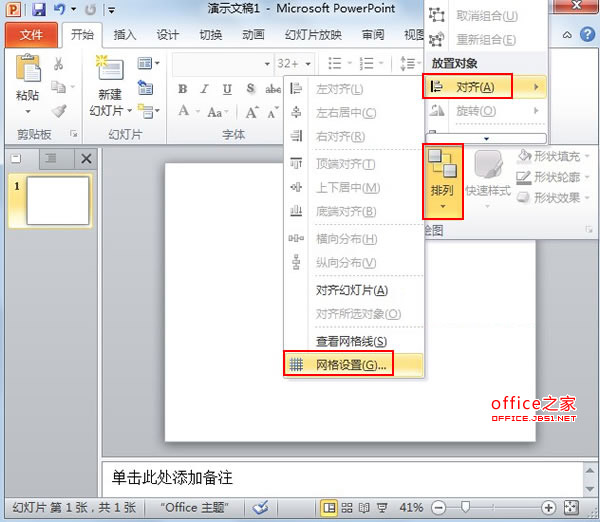
Task: Toggle bold formatting
Action: [x=183, y=88]
